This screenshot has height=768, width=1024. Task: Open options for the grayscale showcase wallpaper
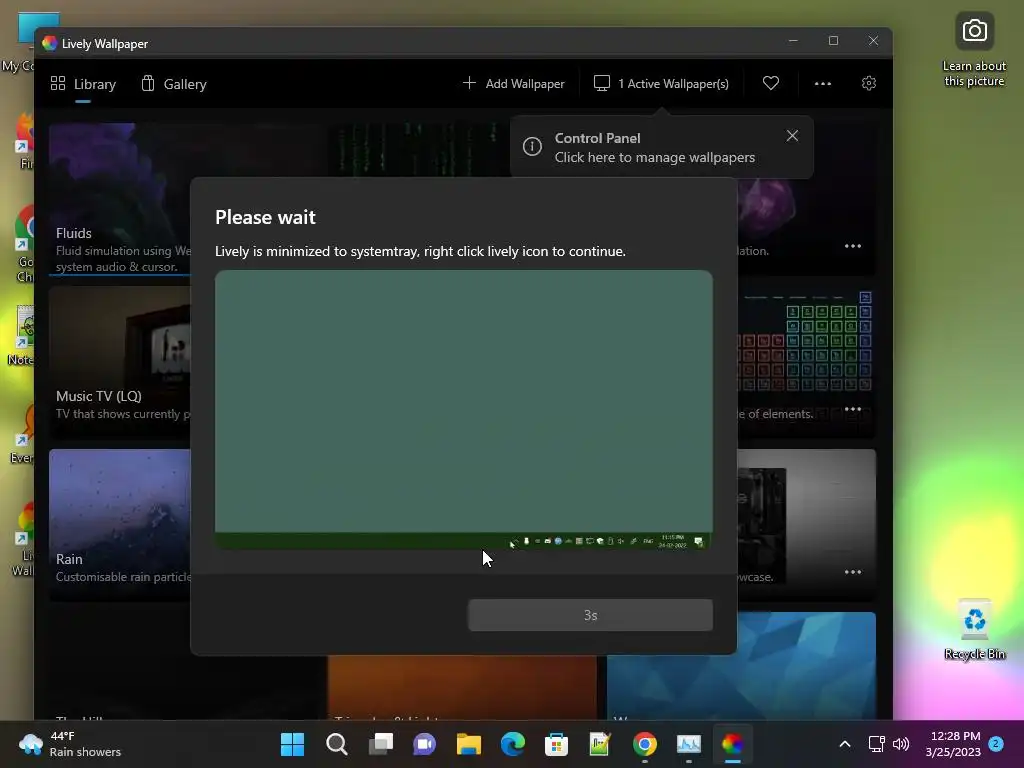[853, 572]
